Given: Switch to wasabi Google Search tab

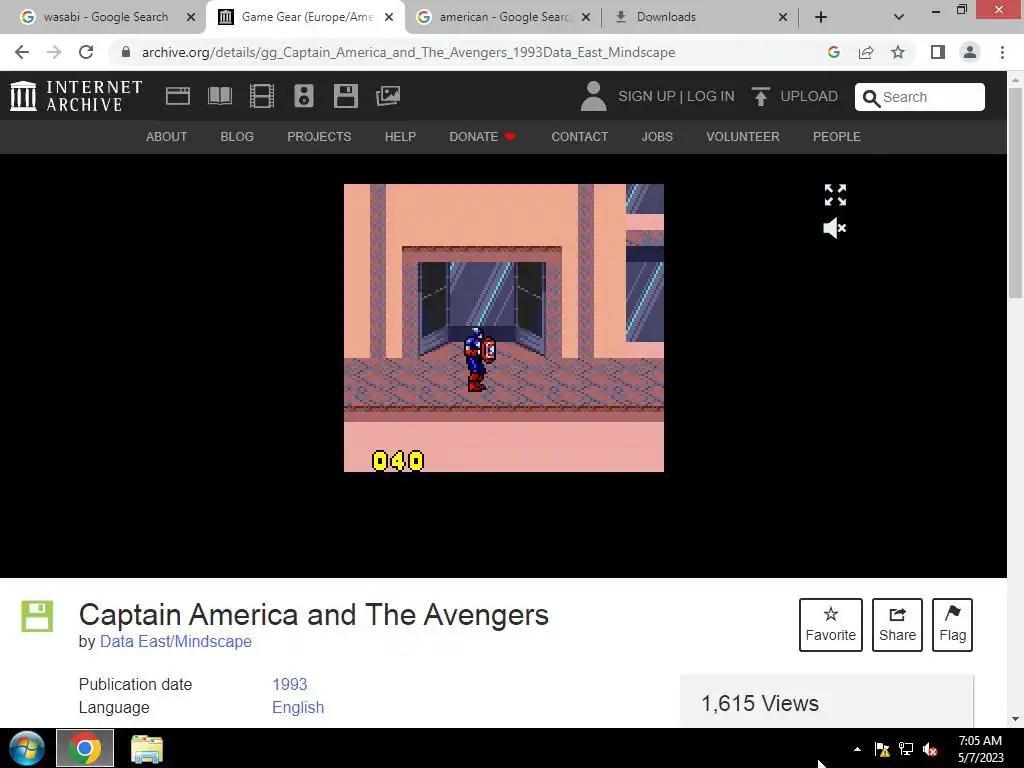Looking at the screenshot, I should point(104,17).
